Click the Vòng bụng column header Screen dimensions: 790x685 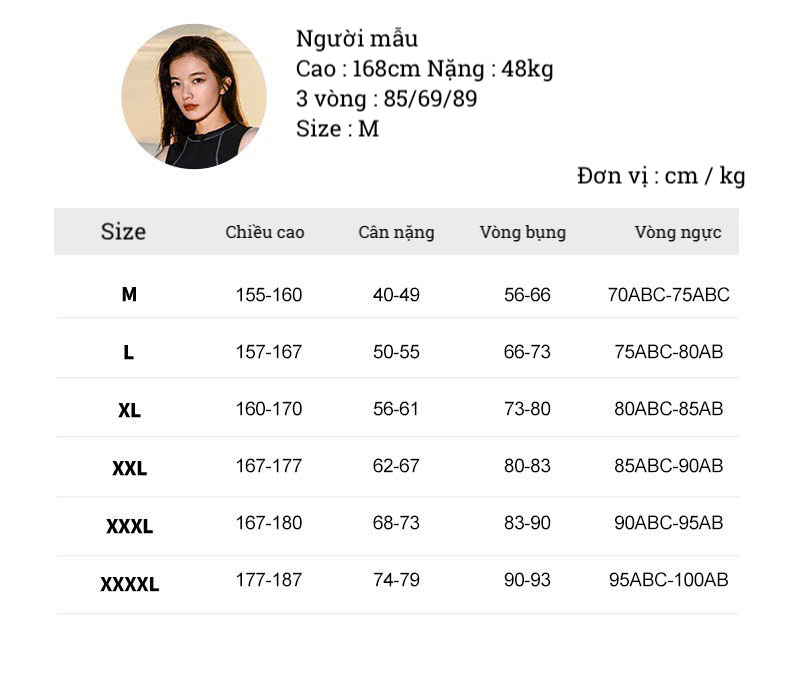pos(522,232)
